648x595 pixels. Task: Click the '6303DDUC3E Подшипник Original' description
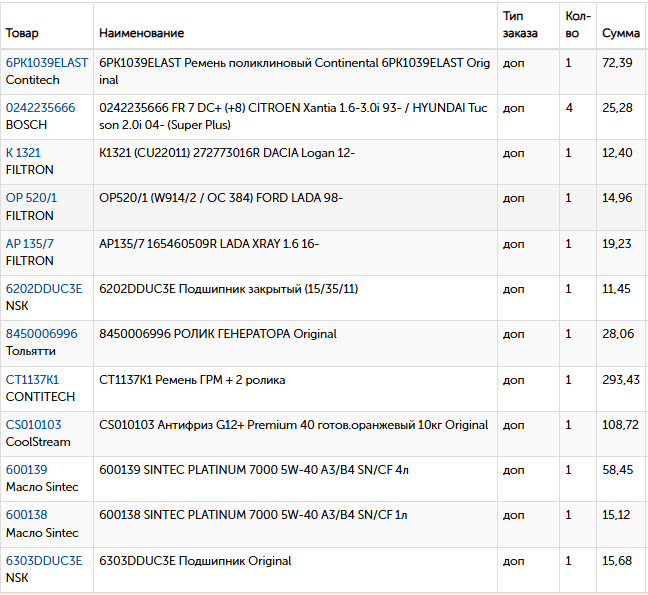(x=195, y=561)
